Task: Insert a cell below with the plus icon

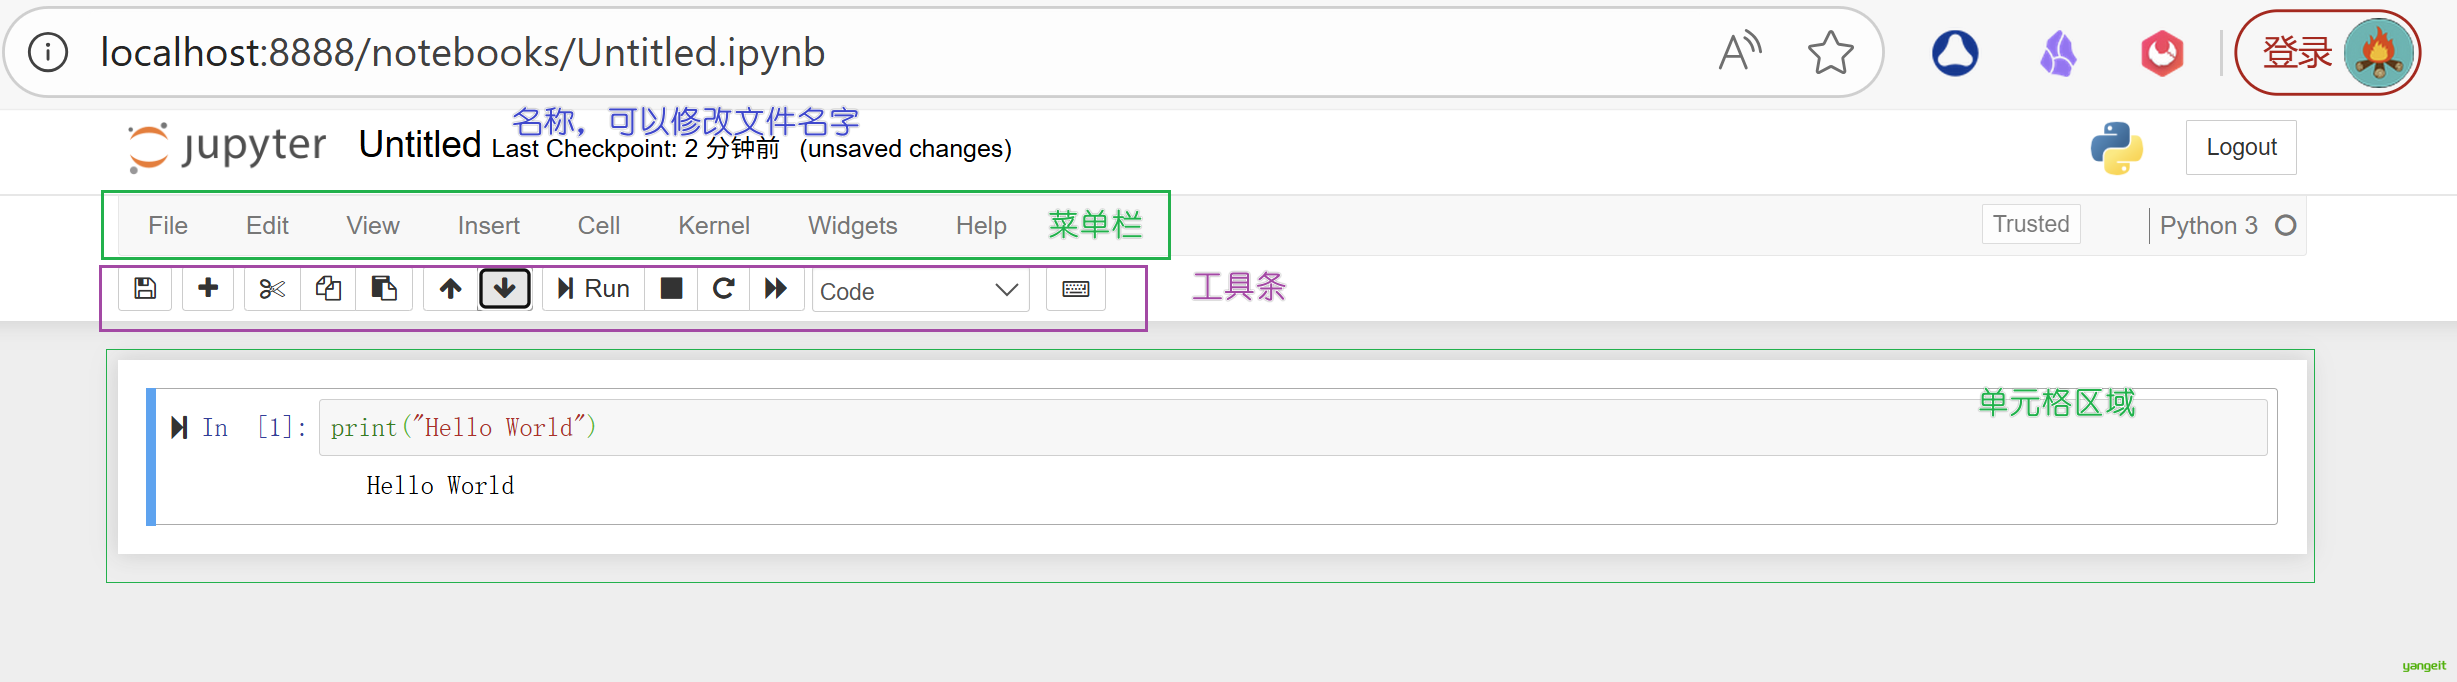Action: pos(208,289)
